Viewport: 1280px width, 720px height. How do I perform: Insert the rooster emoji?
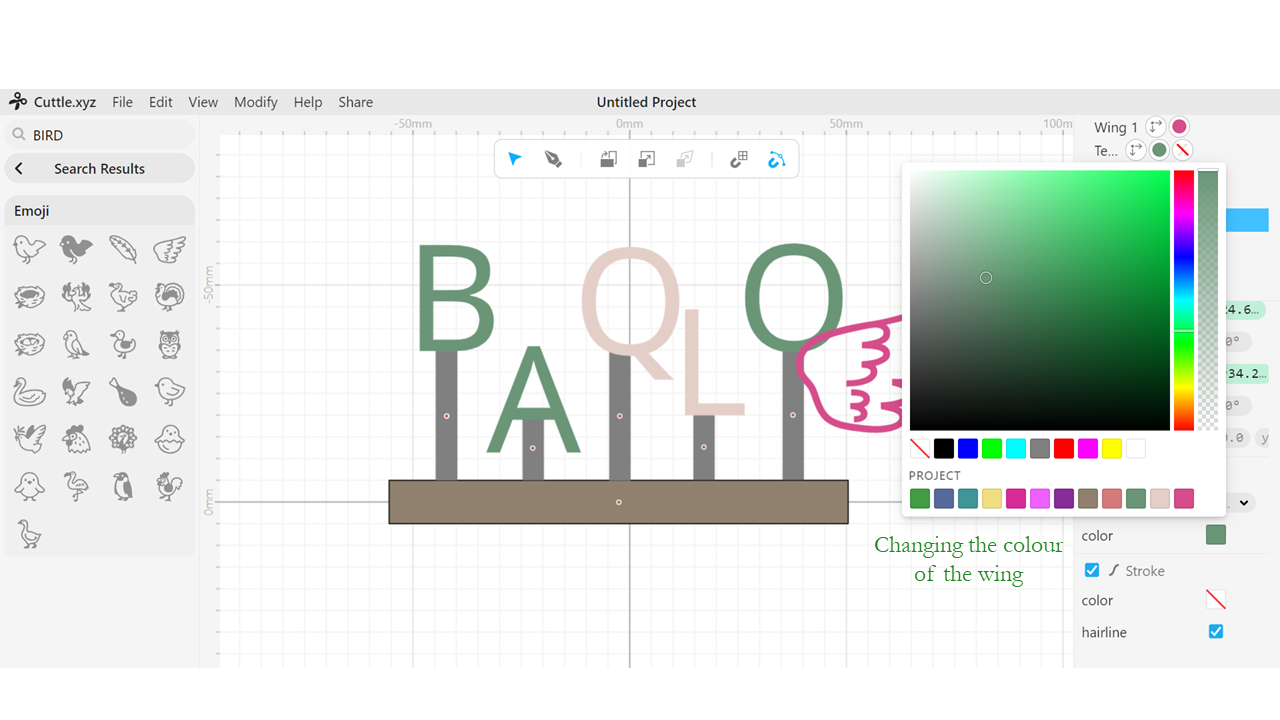[x=170, y=486]
